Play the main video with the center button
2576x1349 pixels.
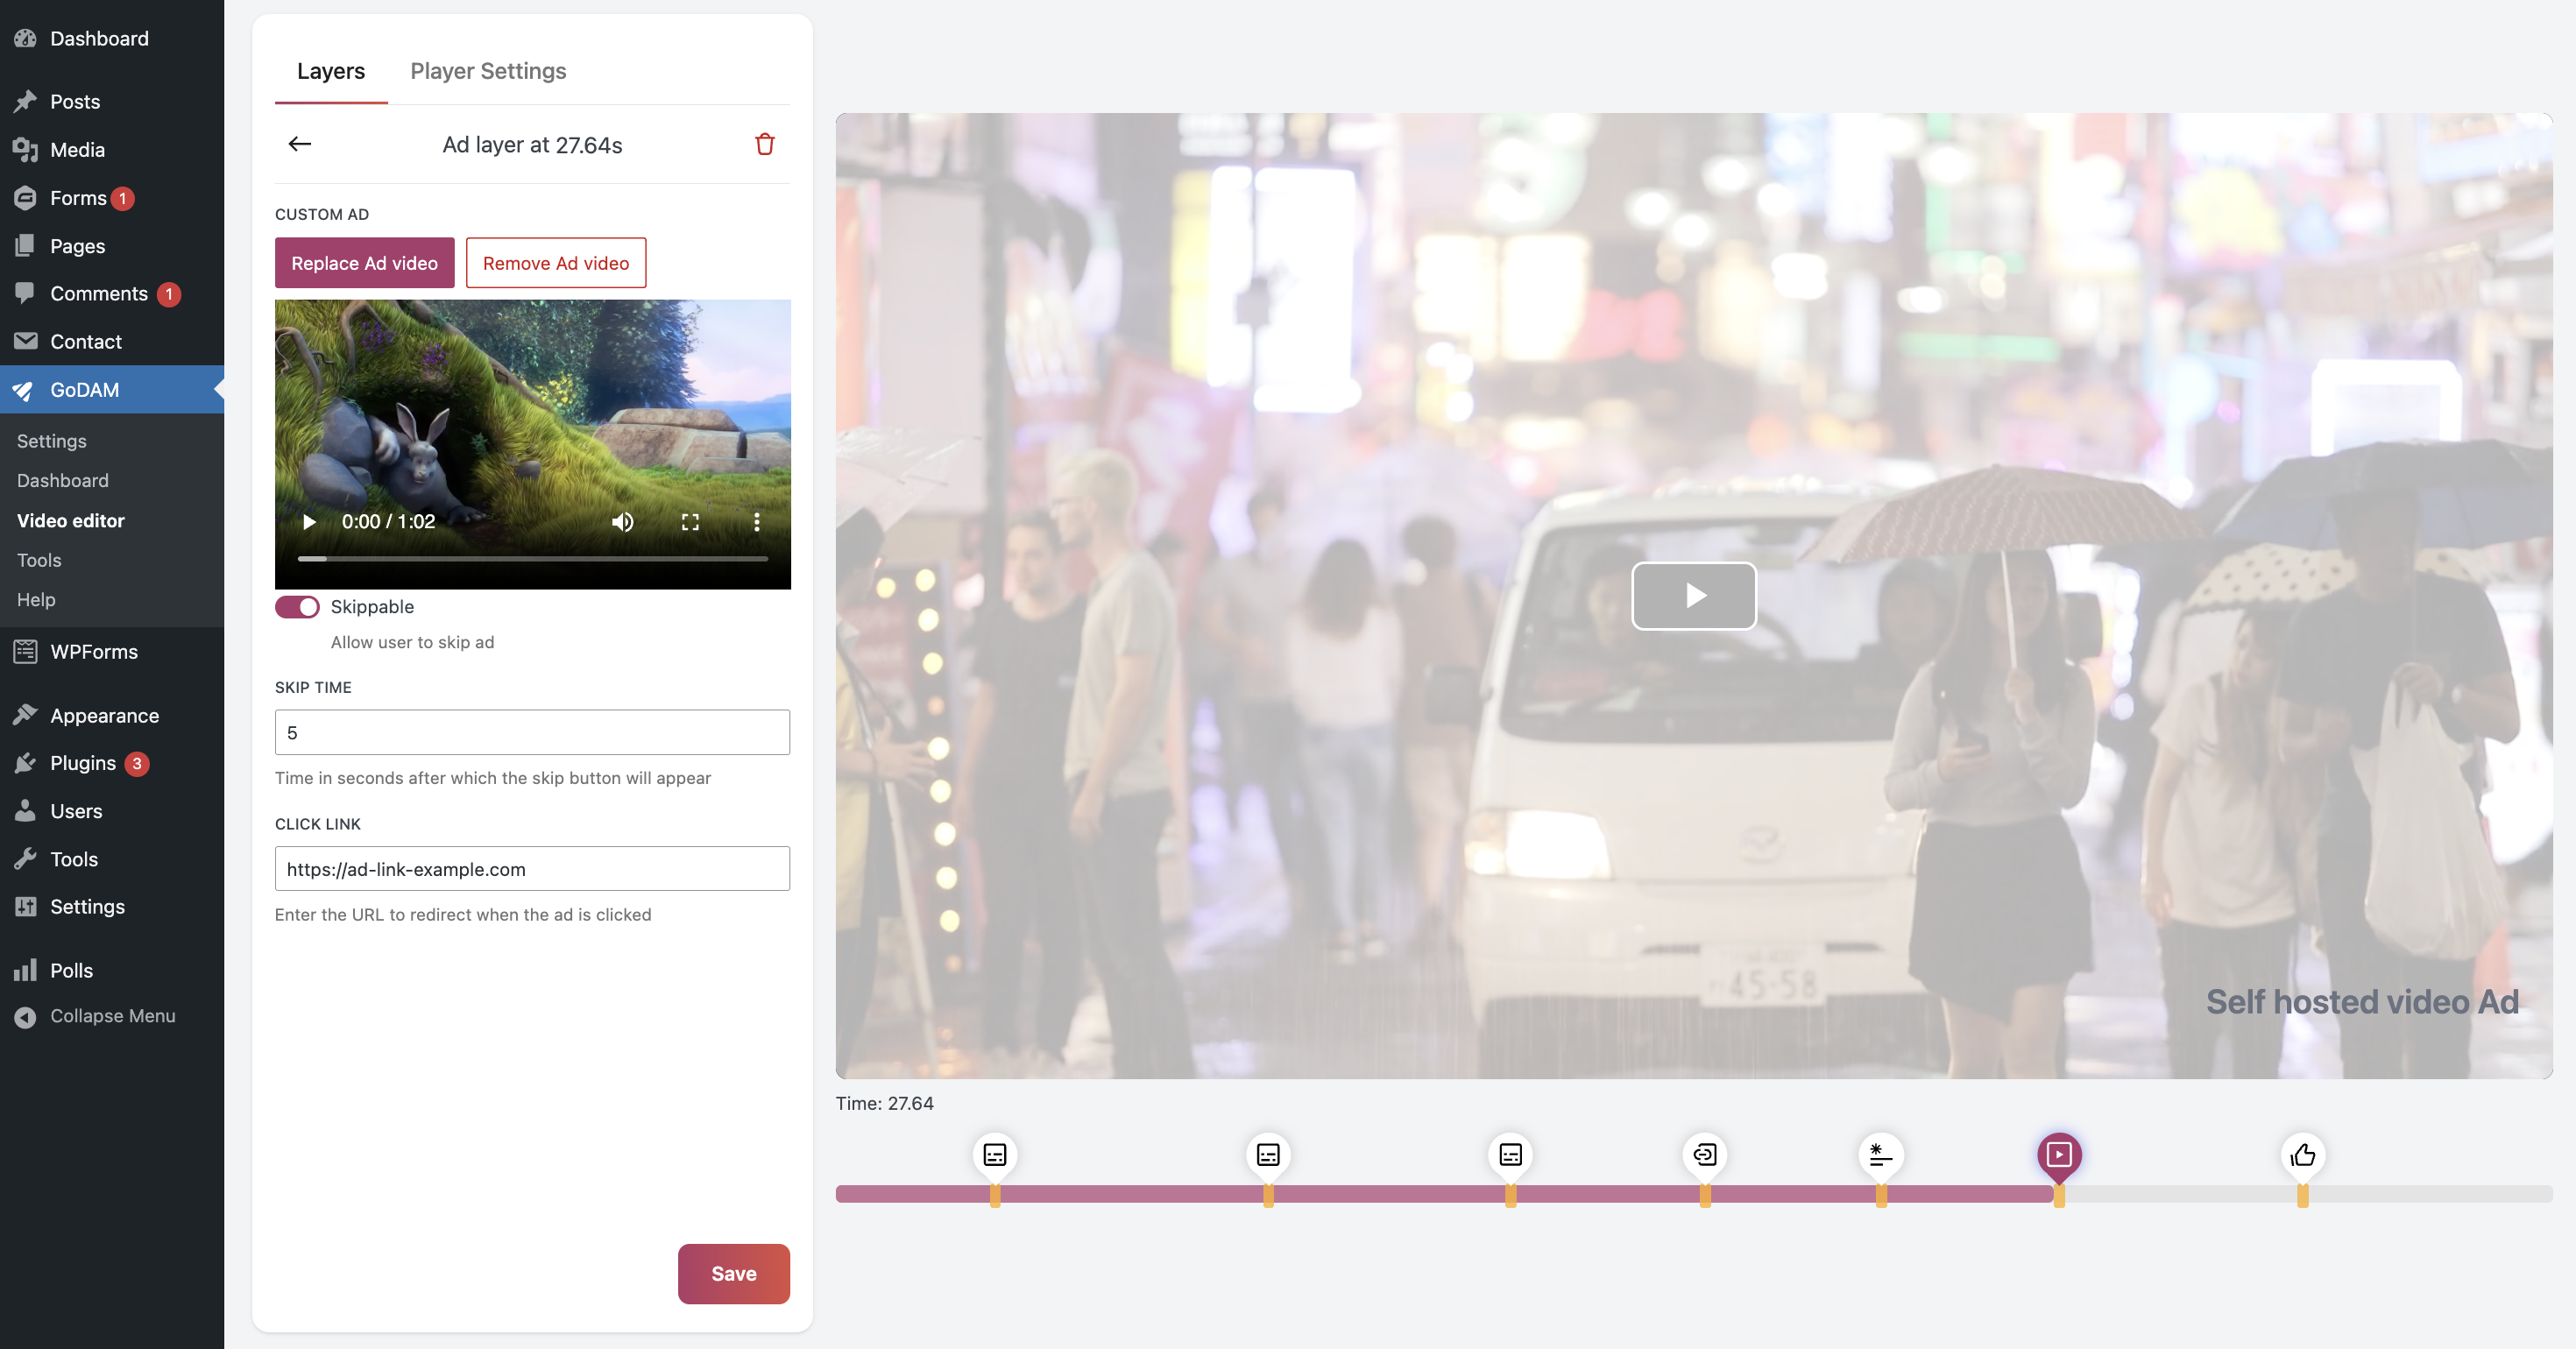(1694, 595)
